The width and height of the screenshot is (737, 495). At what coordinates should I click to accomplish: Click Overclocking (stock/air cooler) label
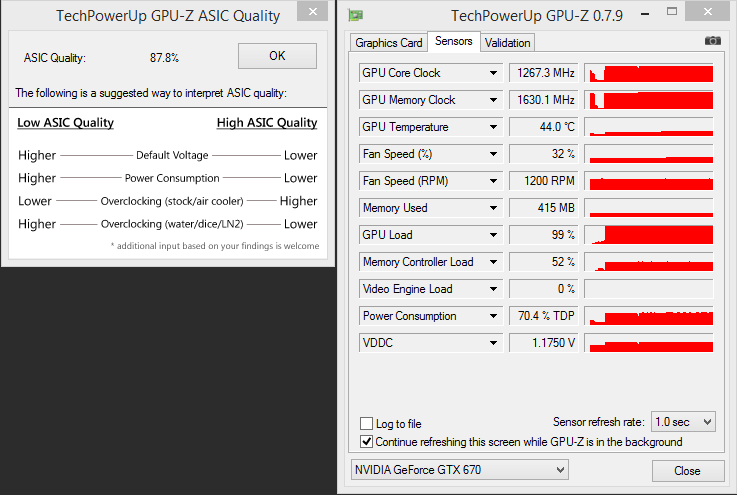172,201
